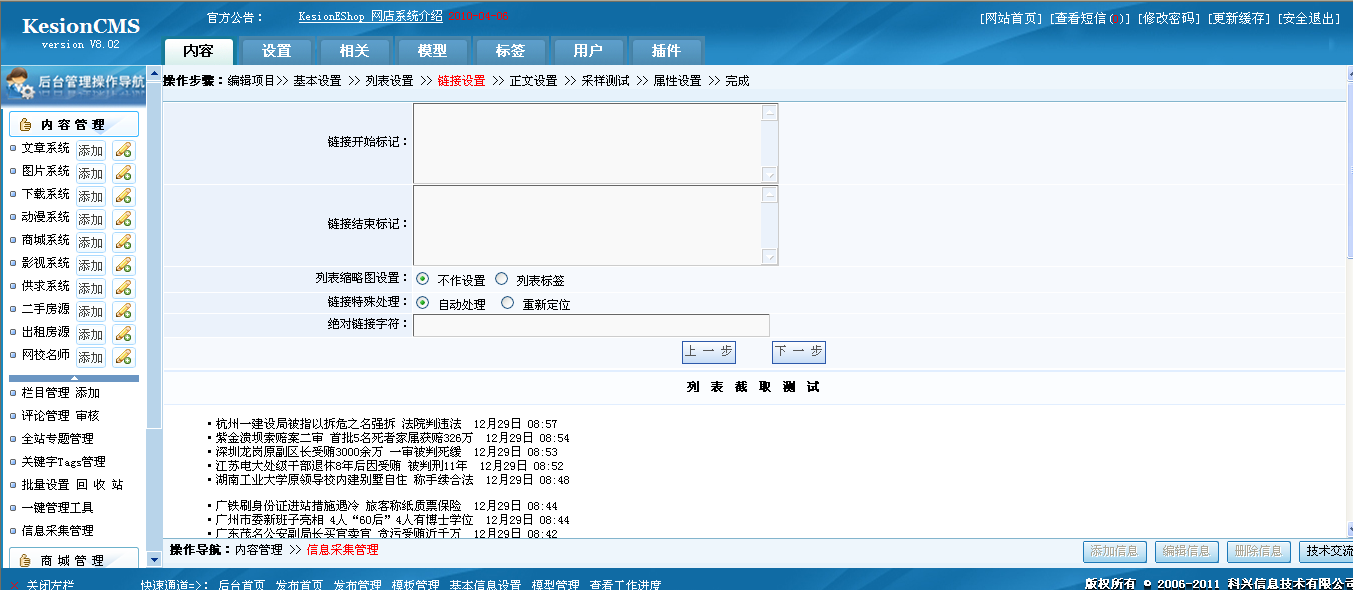Open 发布管理 in the quick links bar
This screenshot has width=1353, height=590.
pos(357,585)
